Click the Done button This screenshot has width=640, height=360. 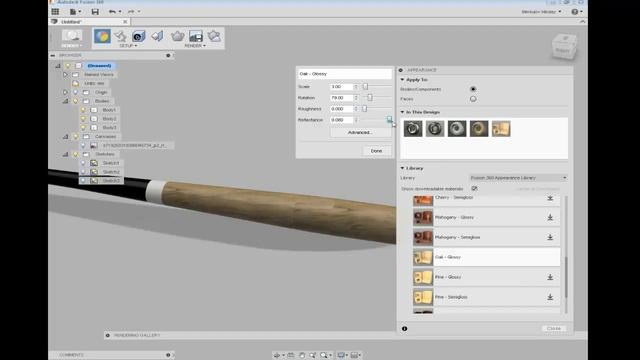pos(376,151)
